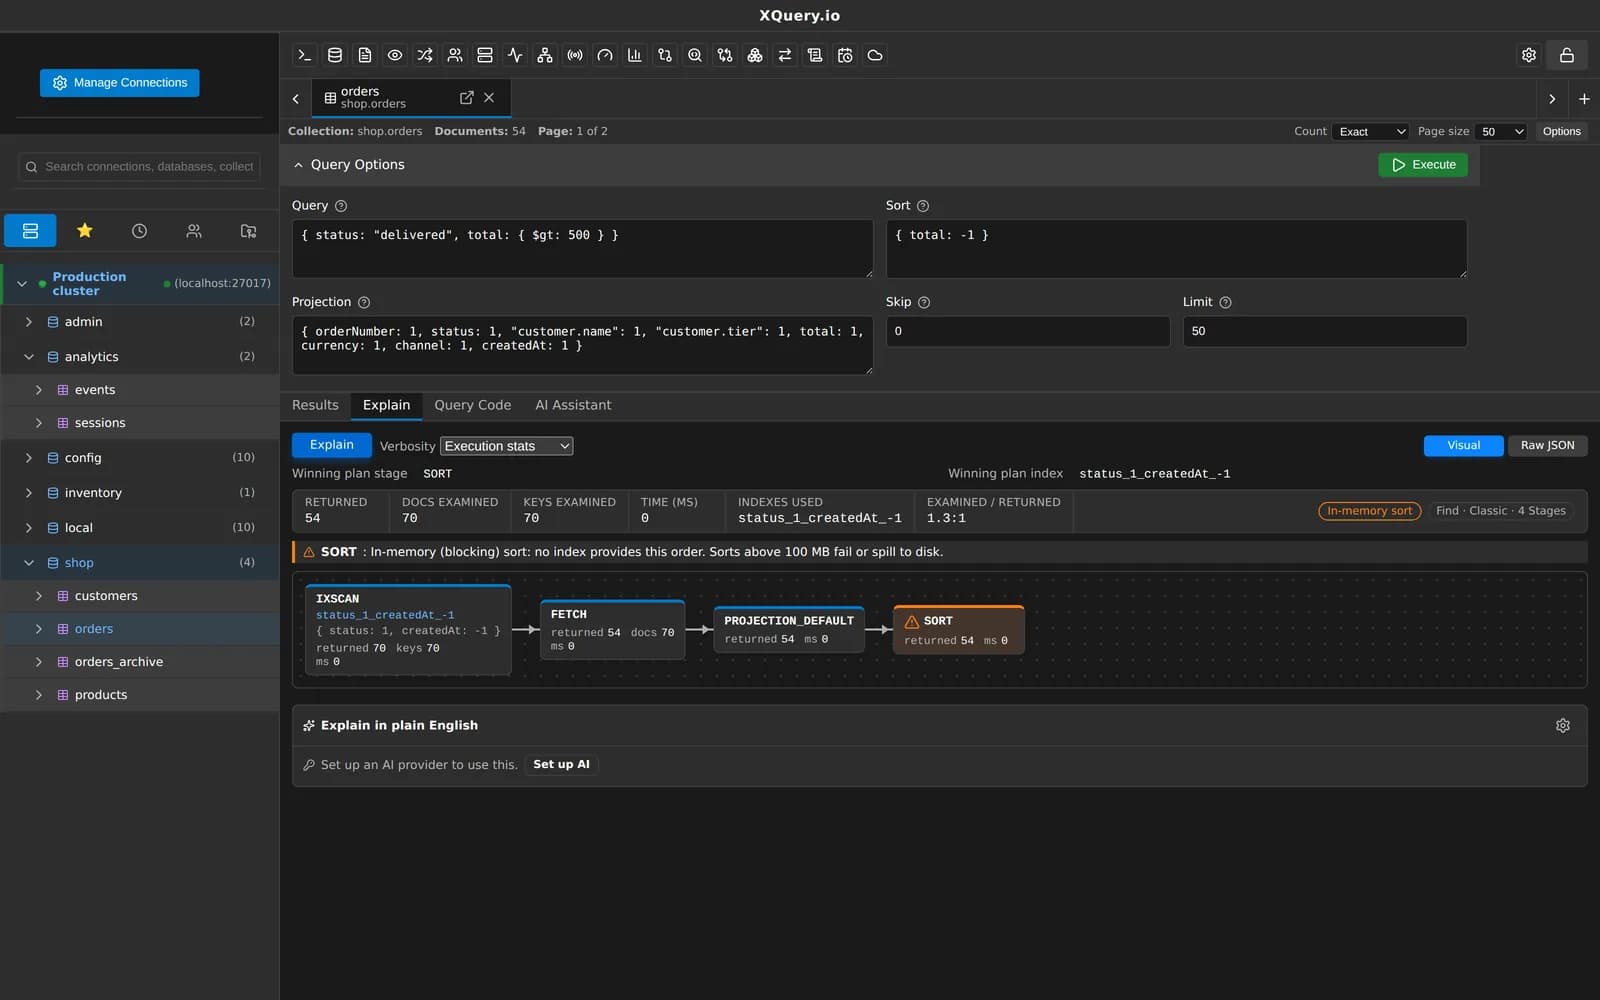The image size is (1600, 1000).
Task: Click the Limit input field
Action: click(x=1325, y=332)
